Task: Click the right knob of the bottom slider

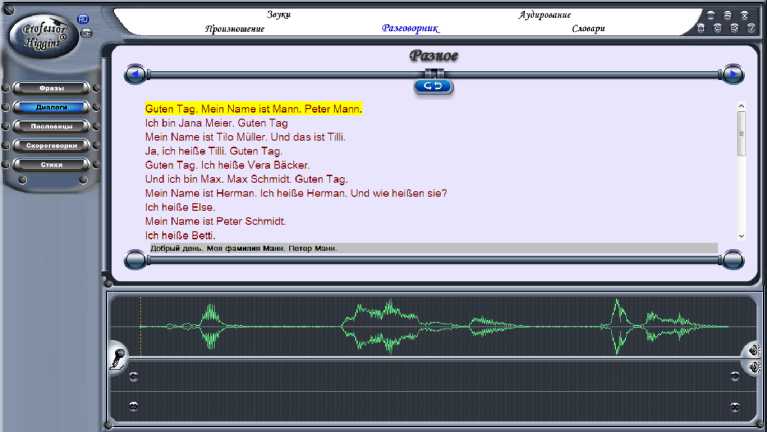Action: (733, 259)
